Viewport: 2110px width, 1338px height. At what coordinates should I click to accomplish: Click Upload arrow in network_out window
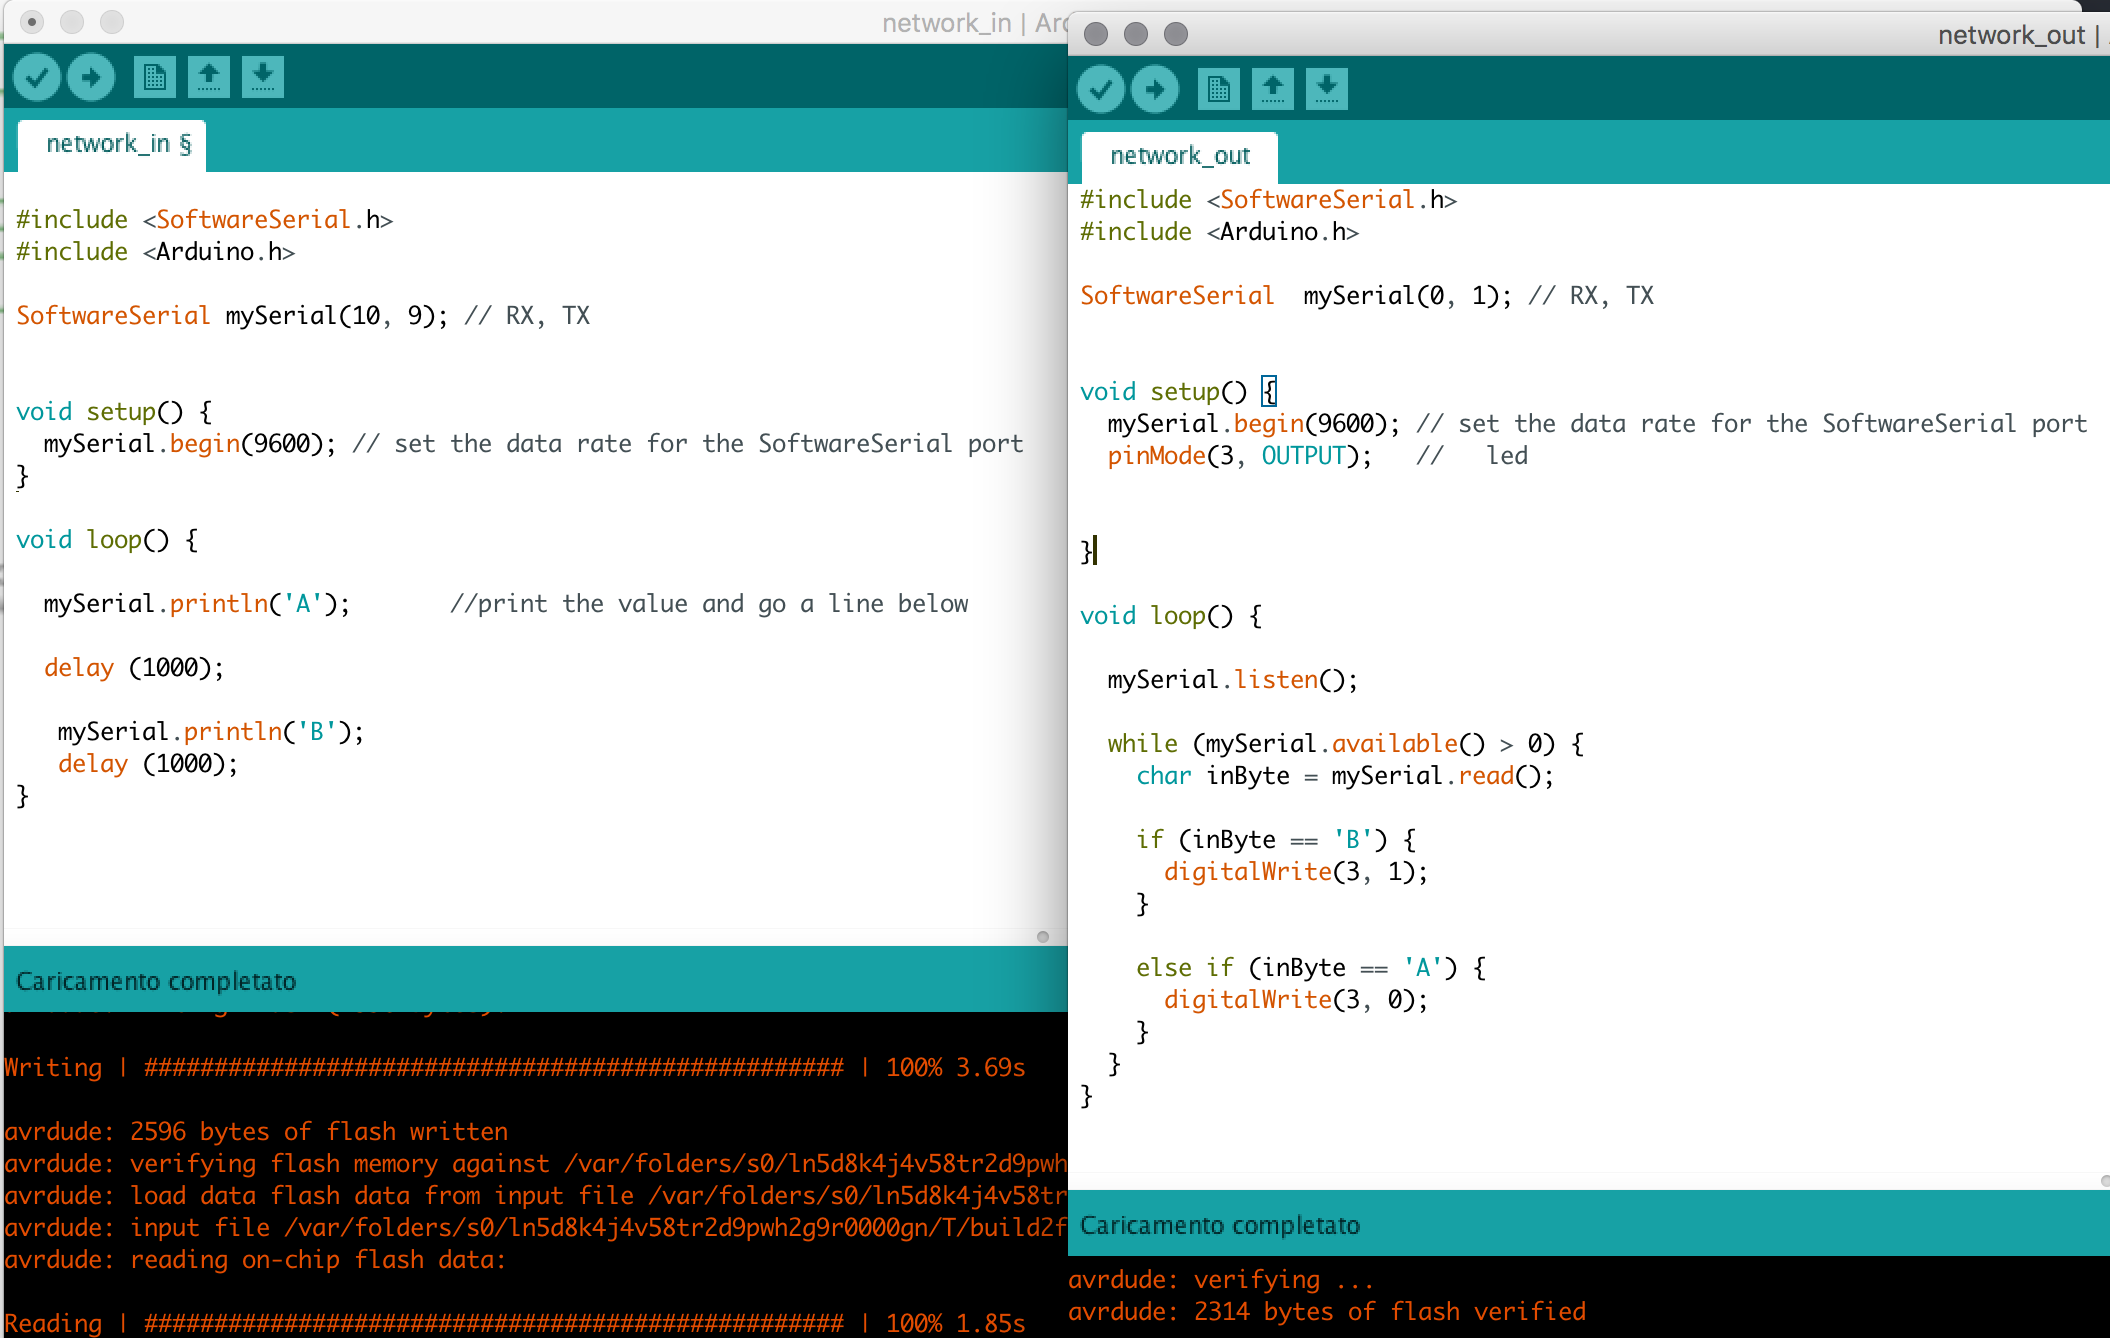1155,89
